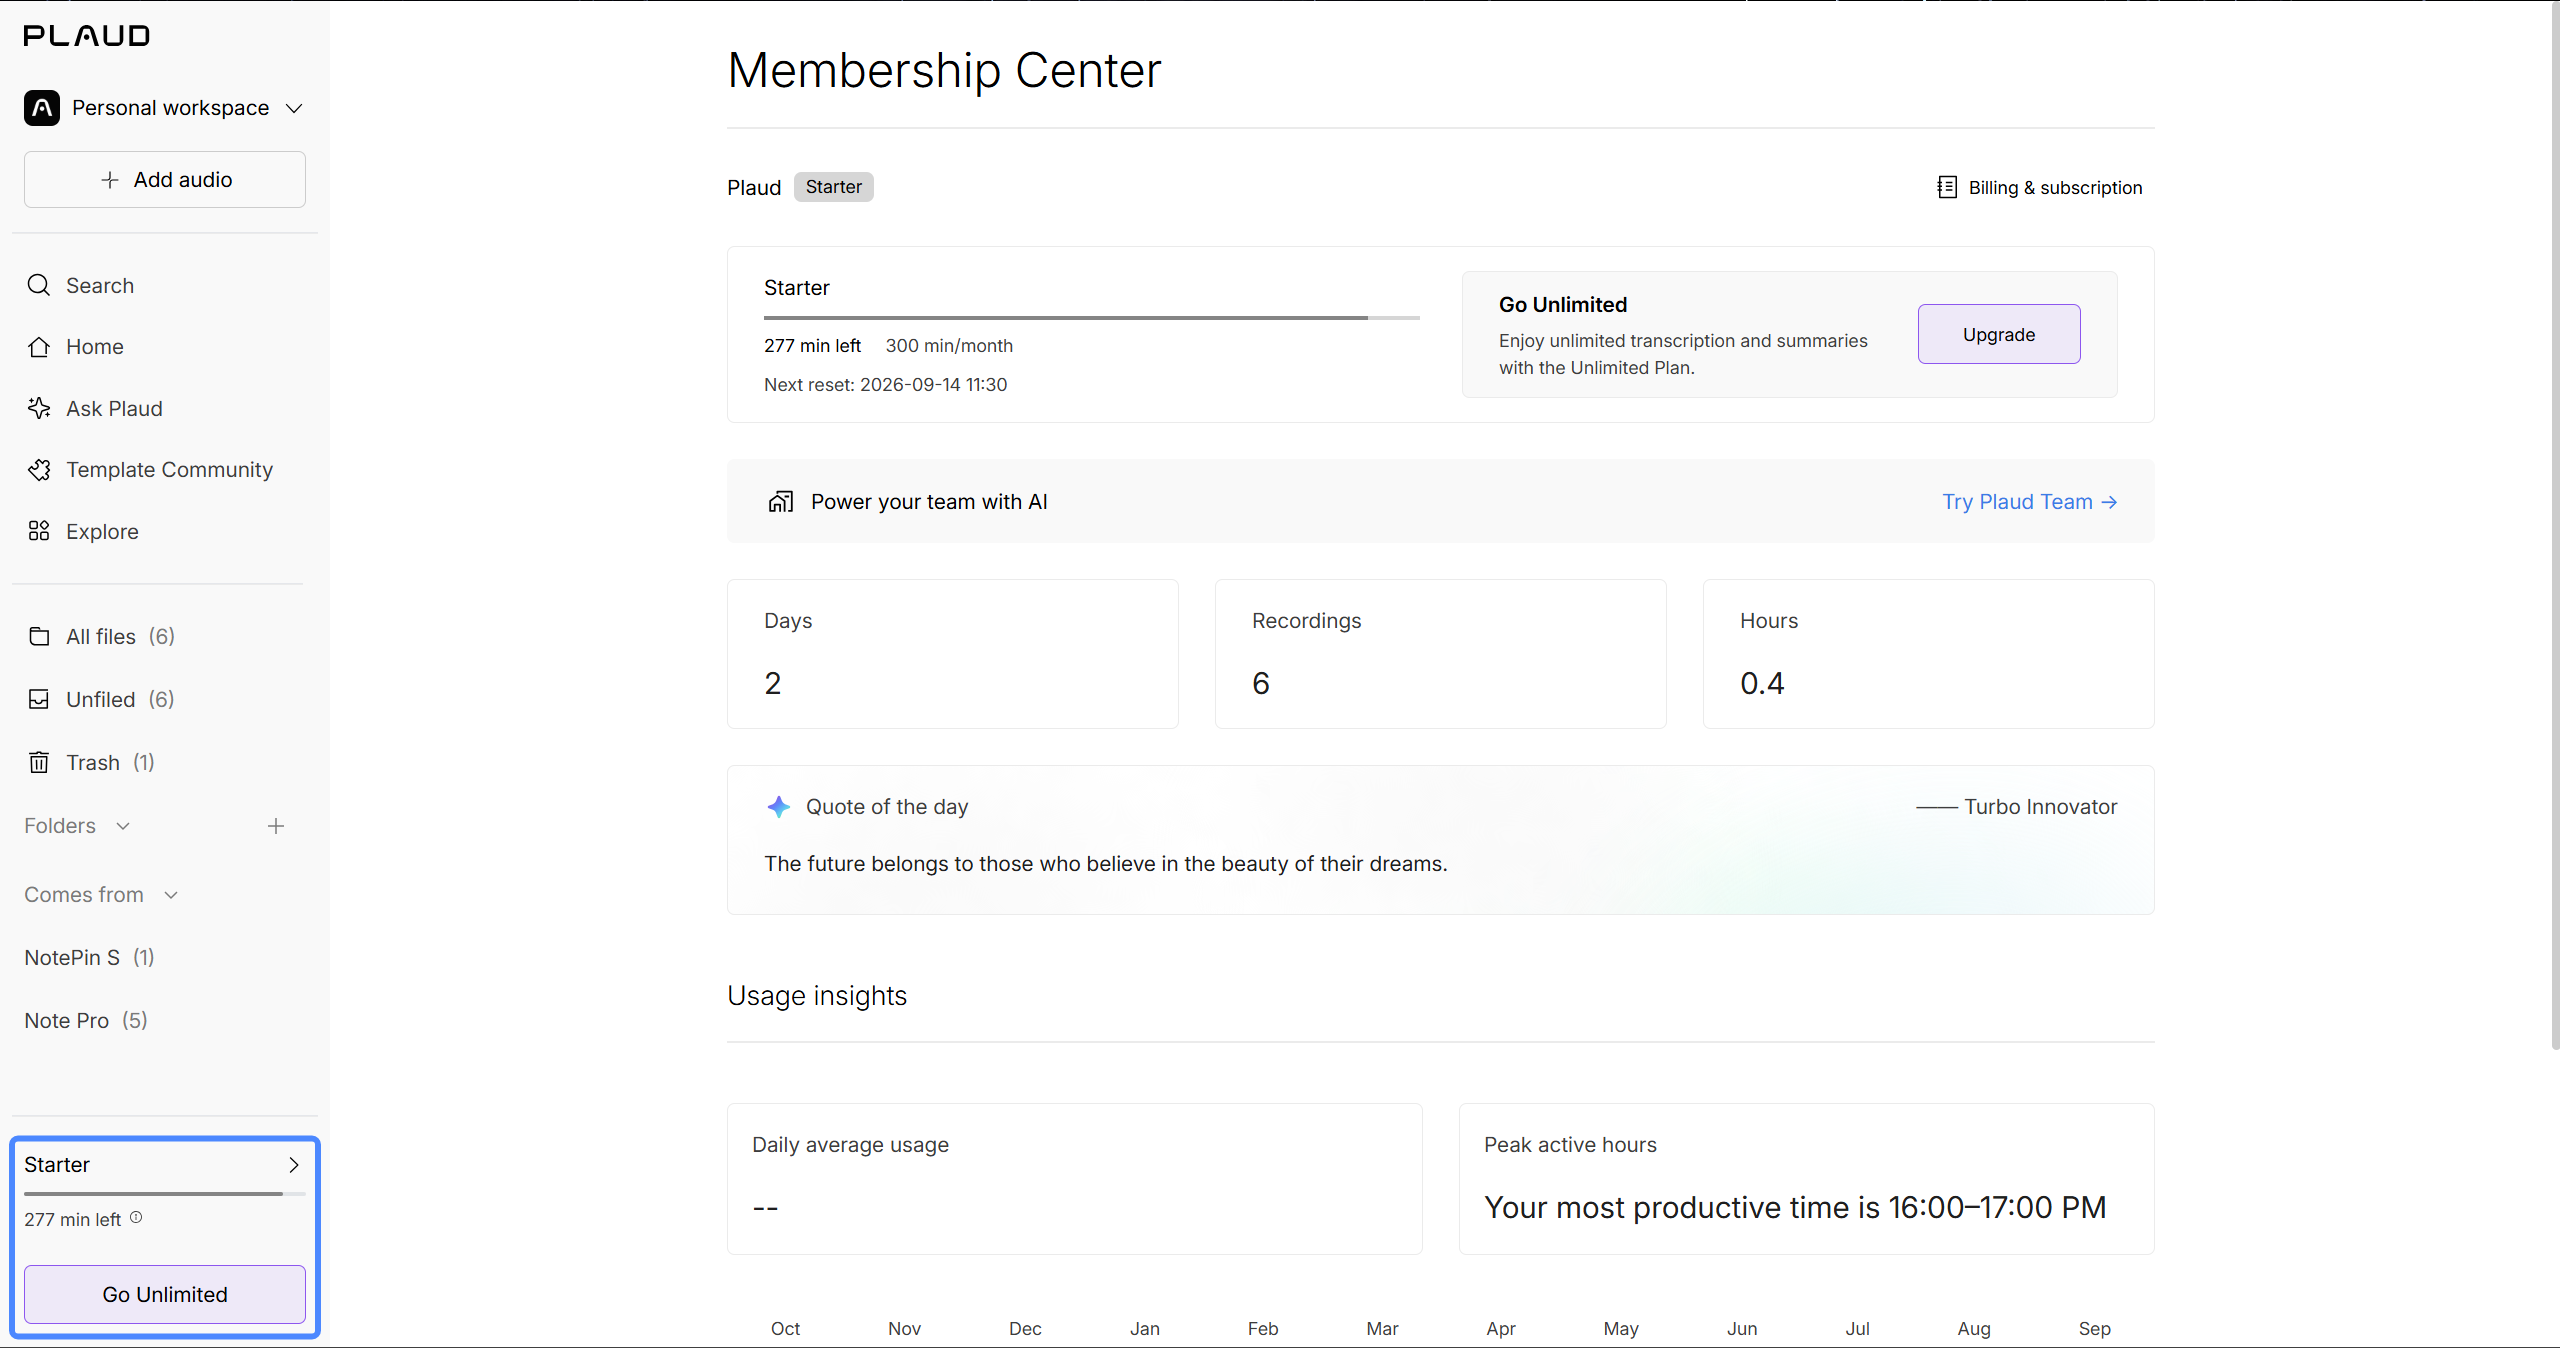Click the 'Go Unlimited' heading in upgrade card
The height and width of the screenshot is (1348, 2560).
click(x=1563, y=305)
